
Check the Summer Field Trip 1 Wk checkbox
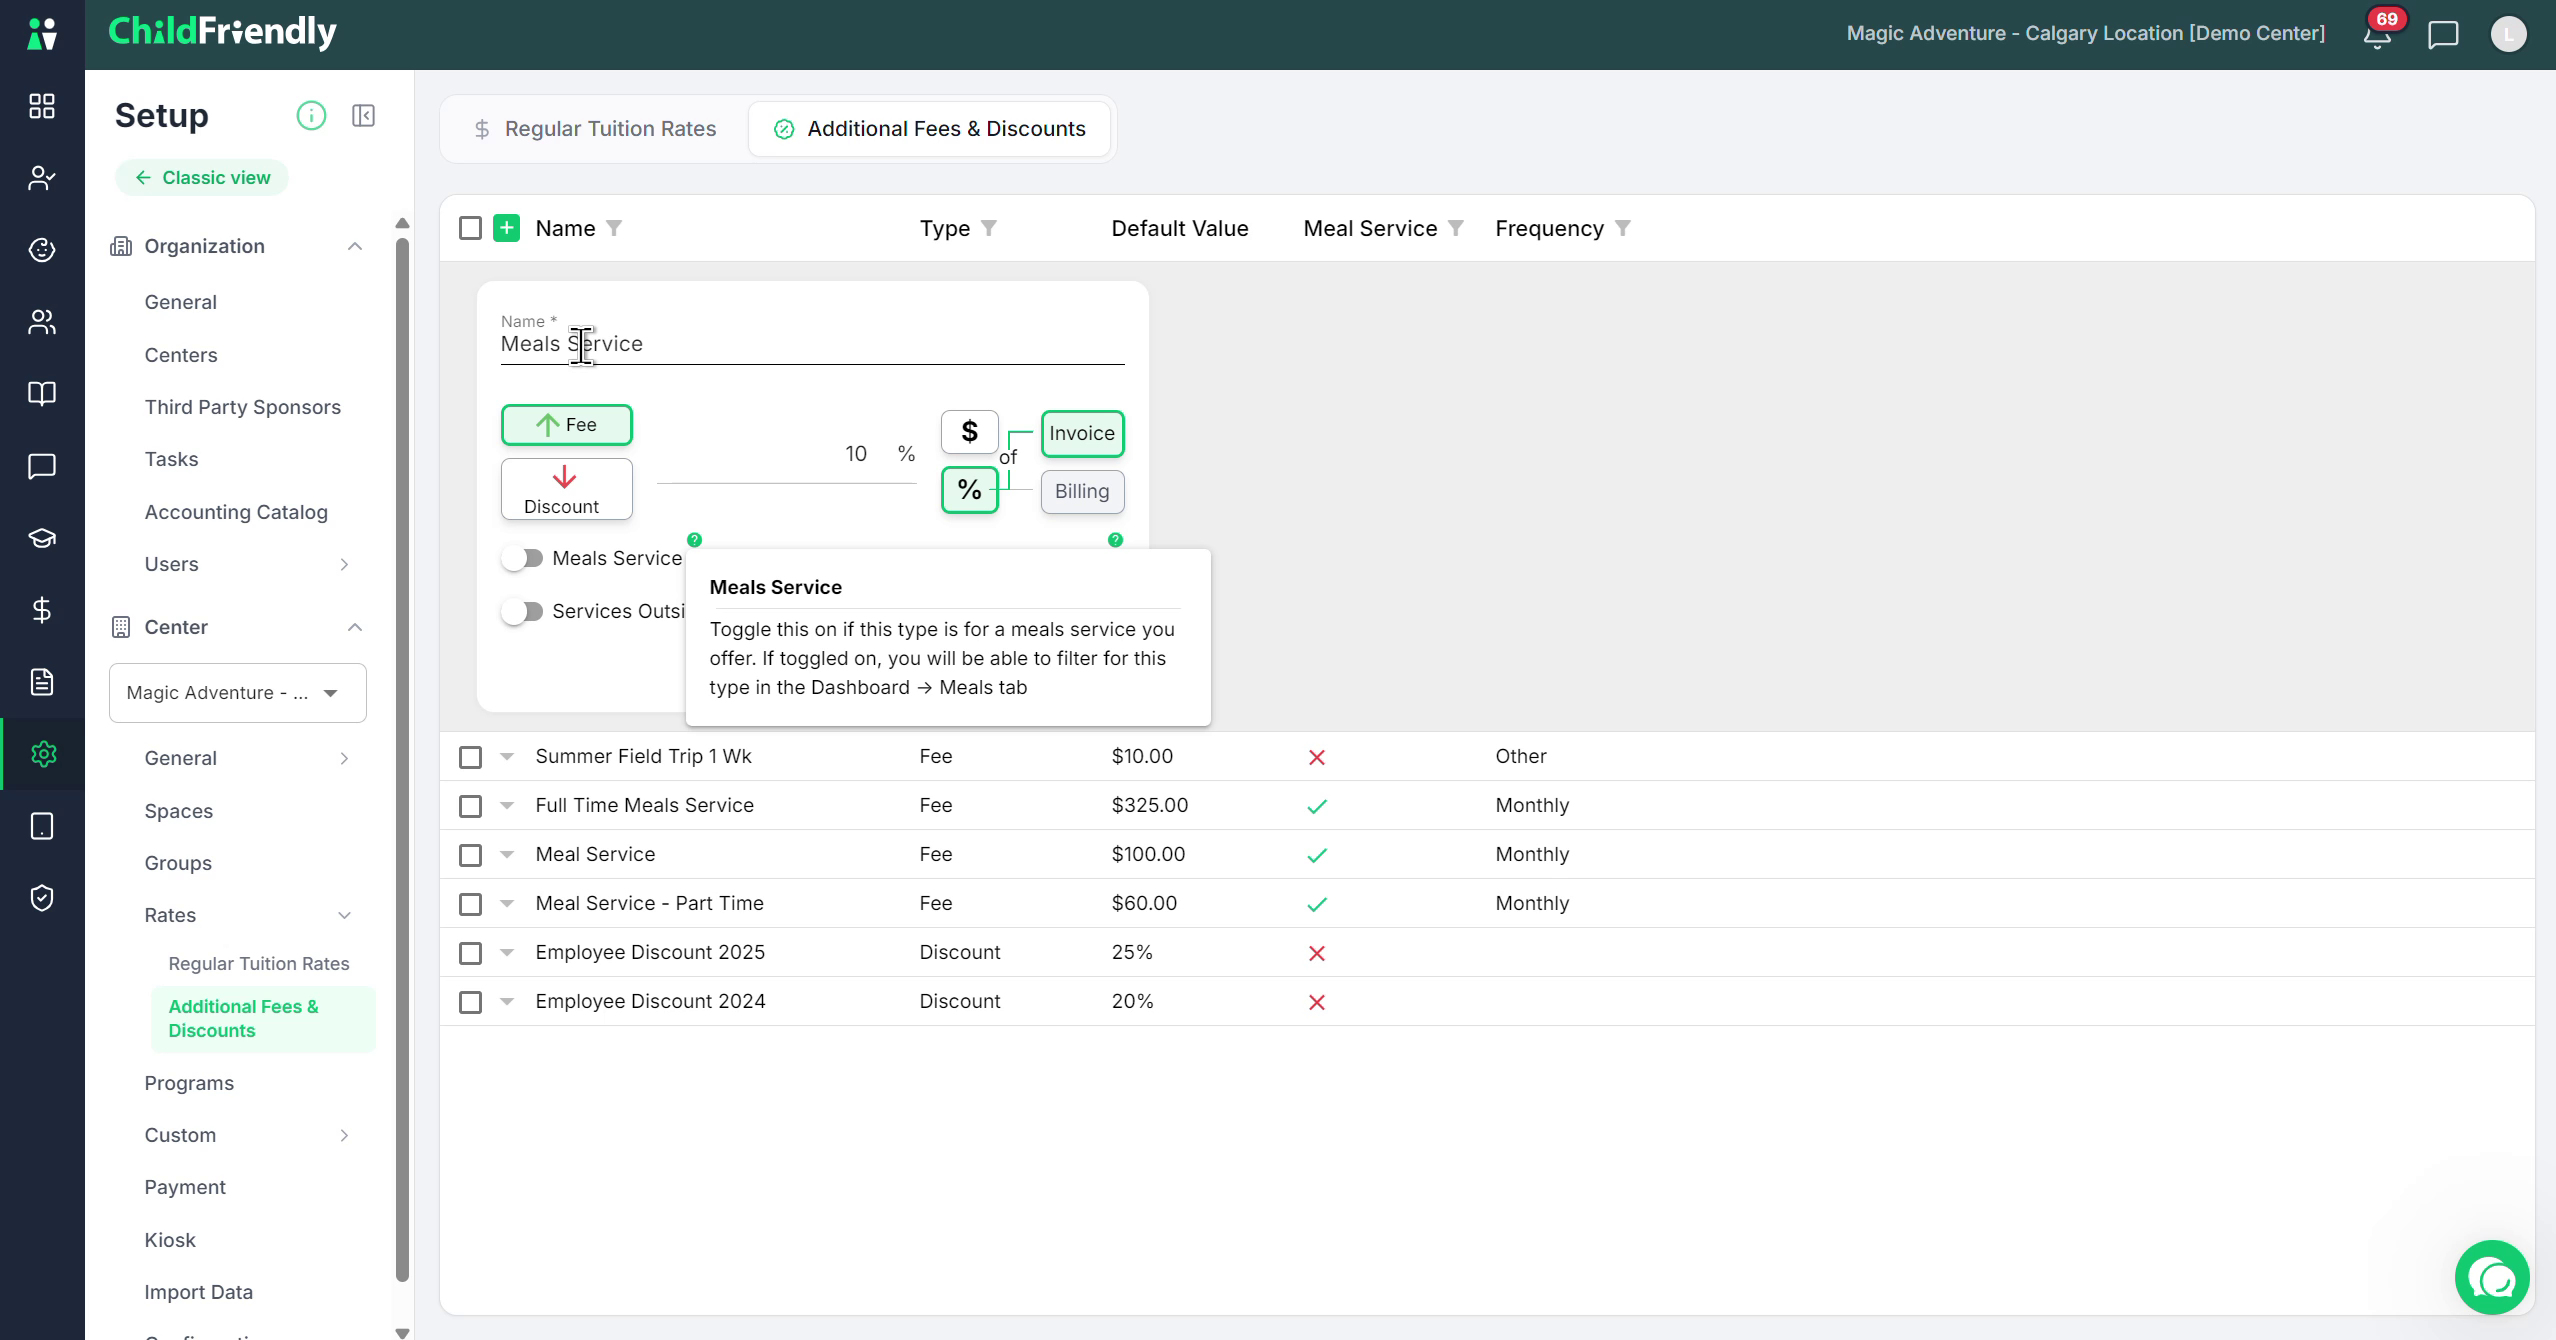[x=470, y=757]
